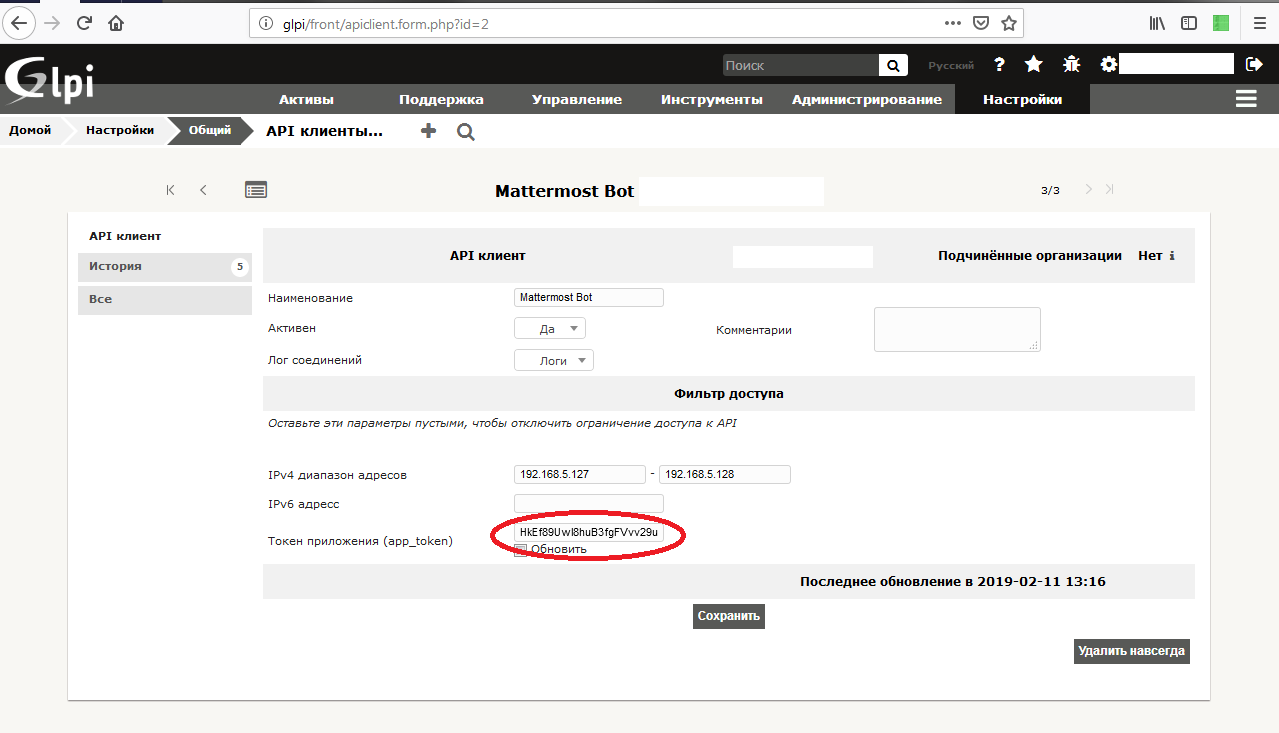The height and width of the screenshot is (733, 1279).
Task: Add new API client with plus icon
Action: (x=429, y=131)
